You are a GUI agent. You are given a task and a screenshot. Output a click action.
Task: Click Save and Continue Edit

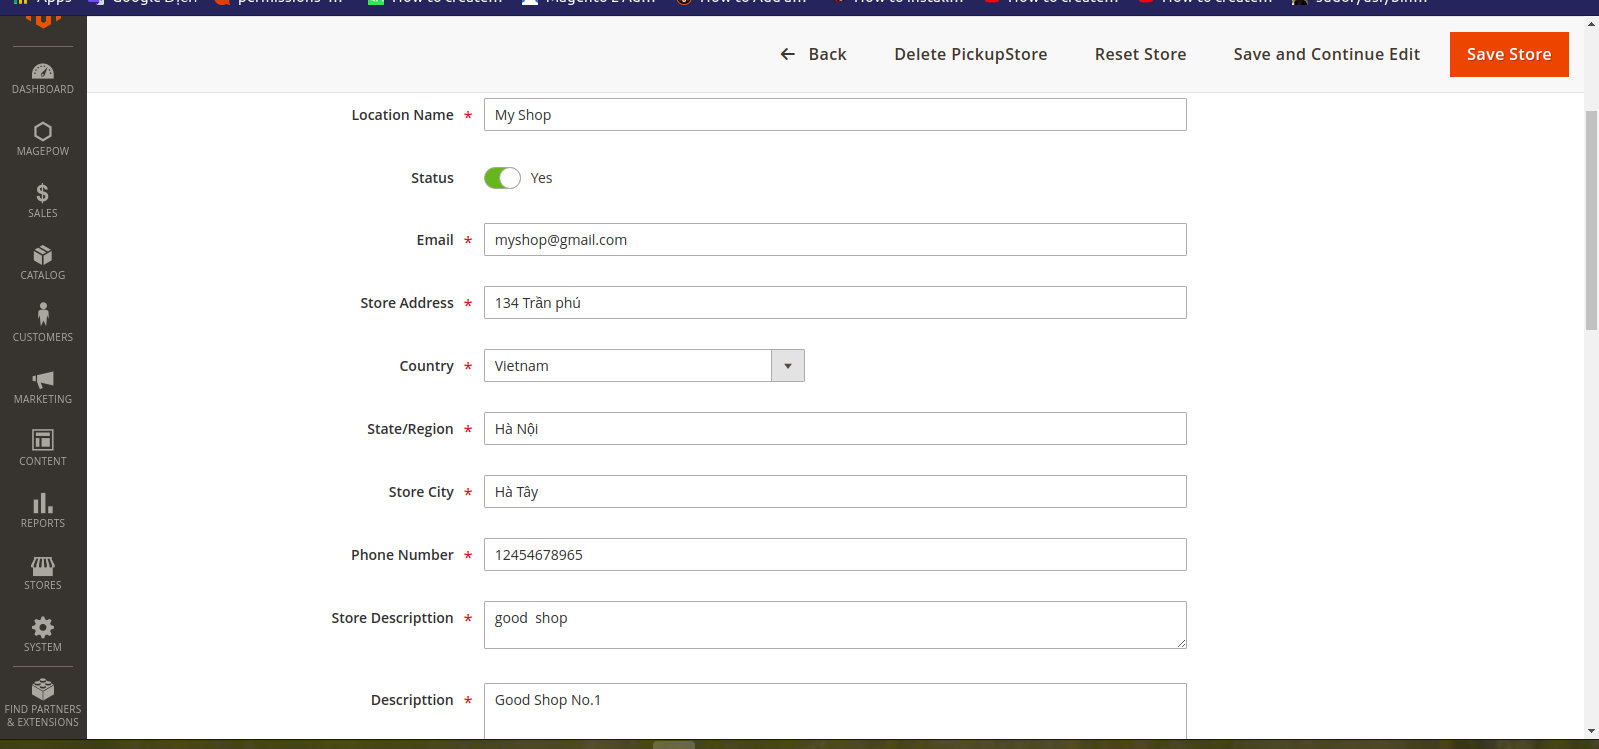(1326, 54)
